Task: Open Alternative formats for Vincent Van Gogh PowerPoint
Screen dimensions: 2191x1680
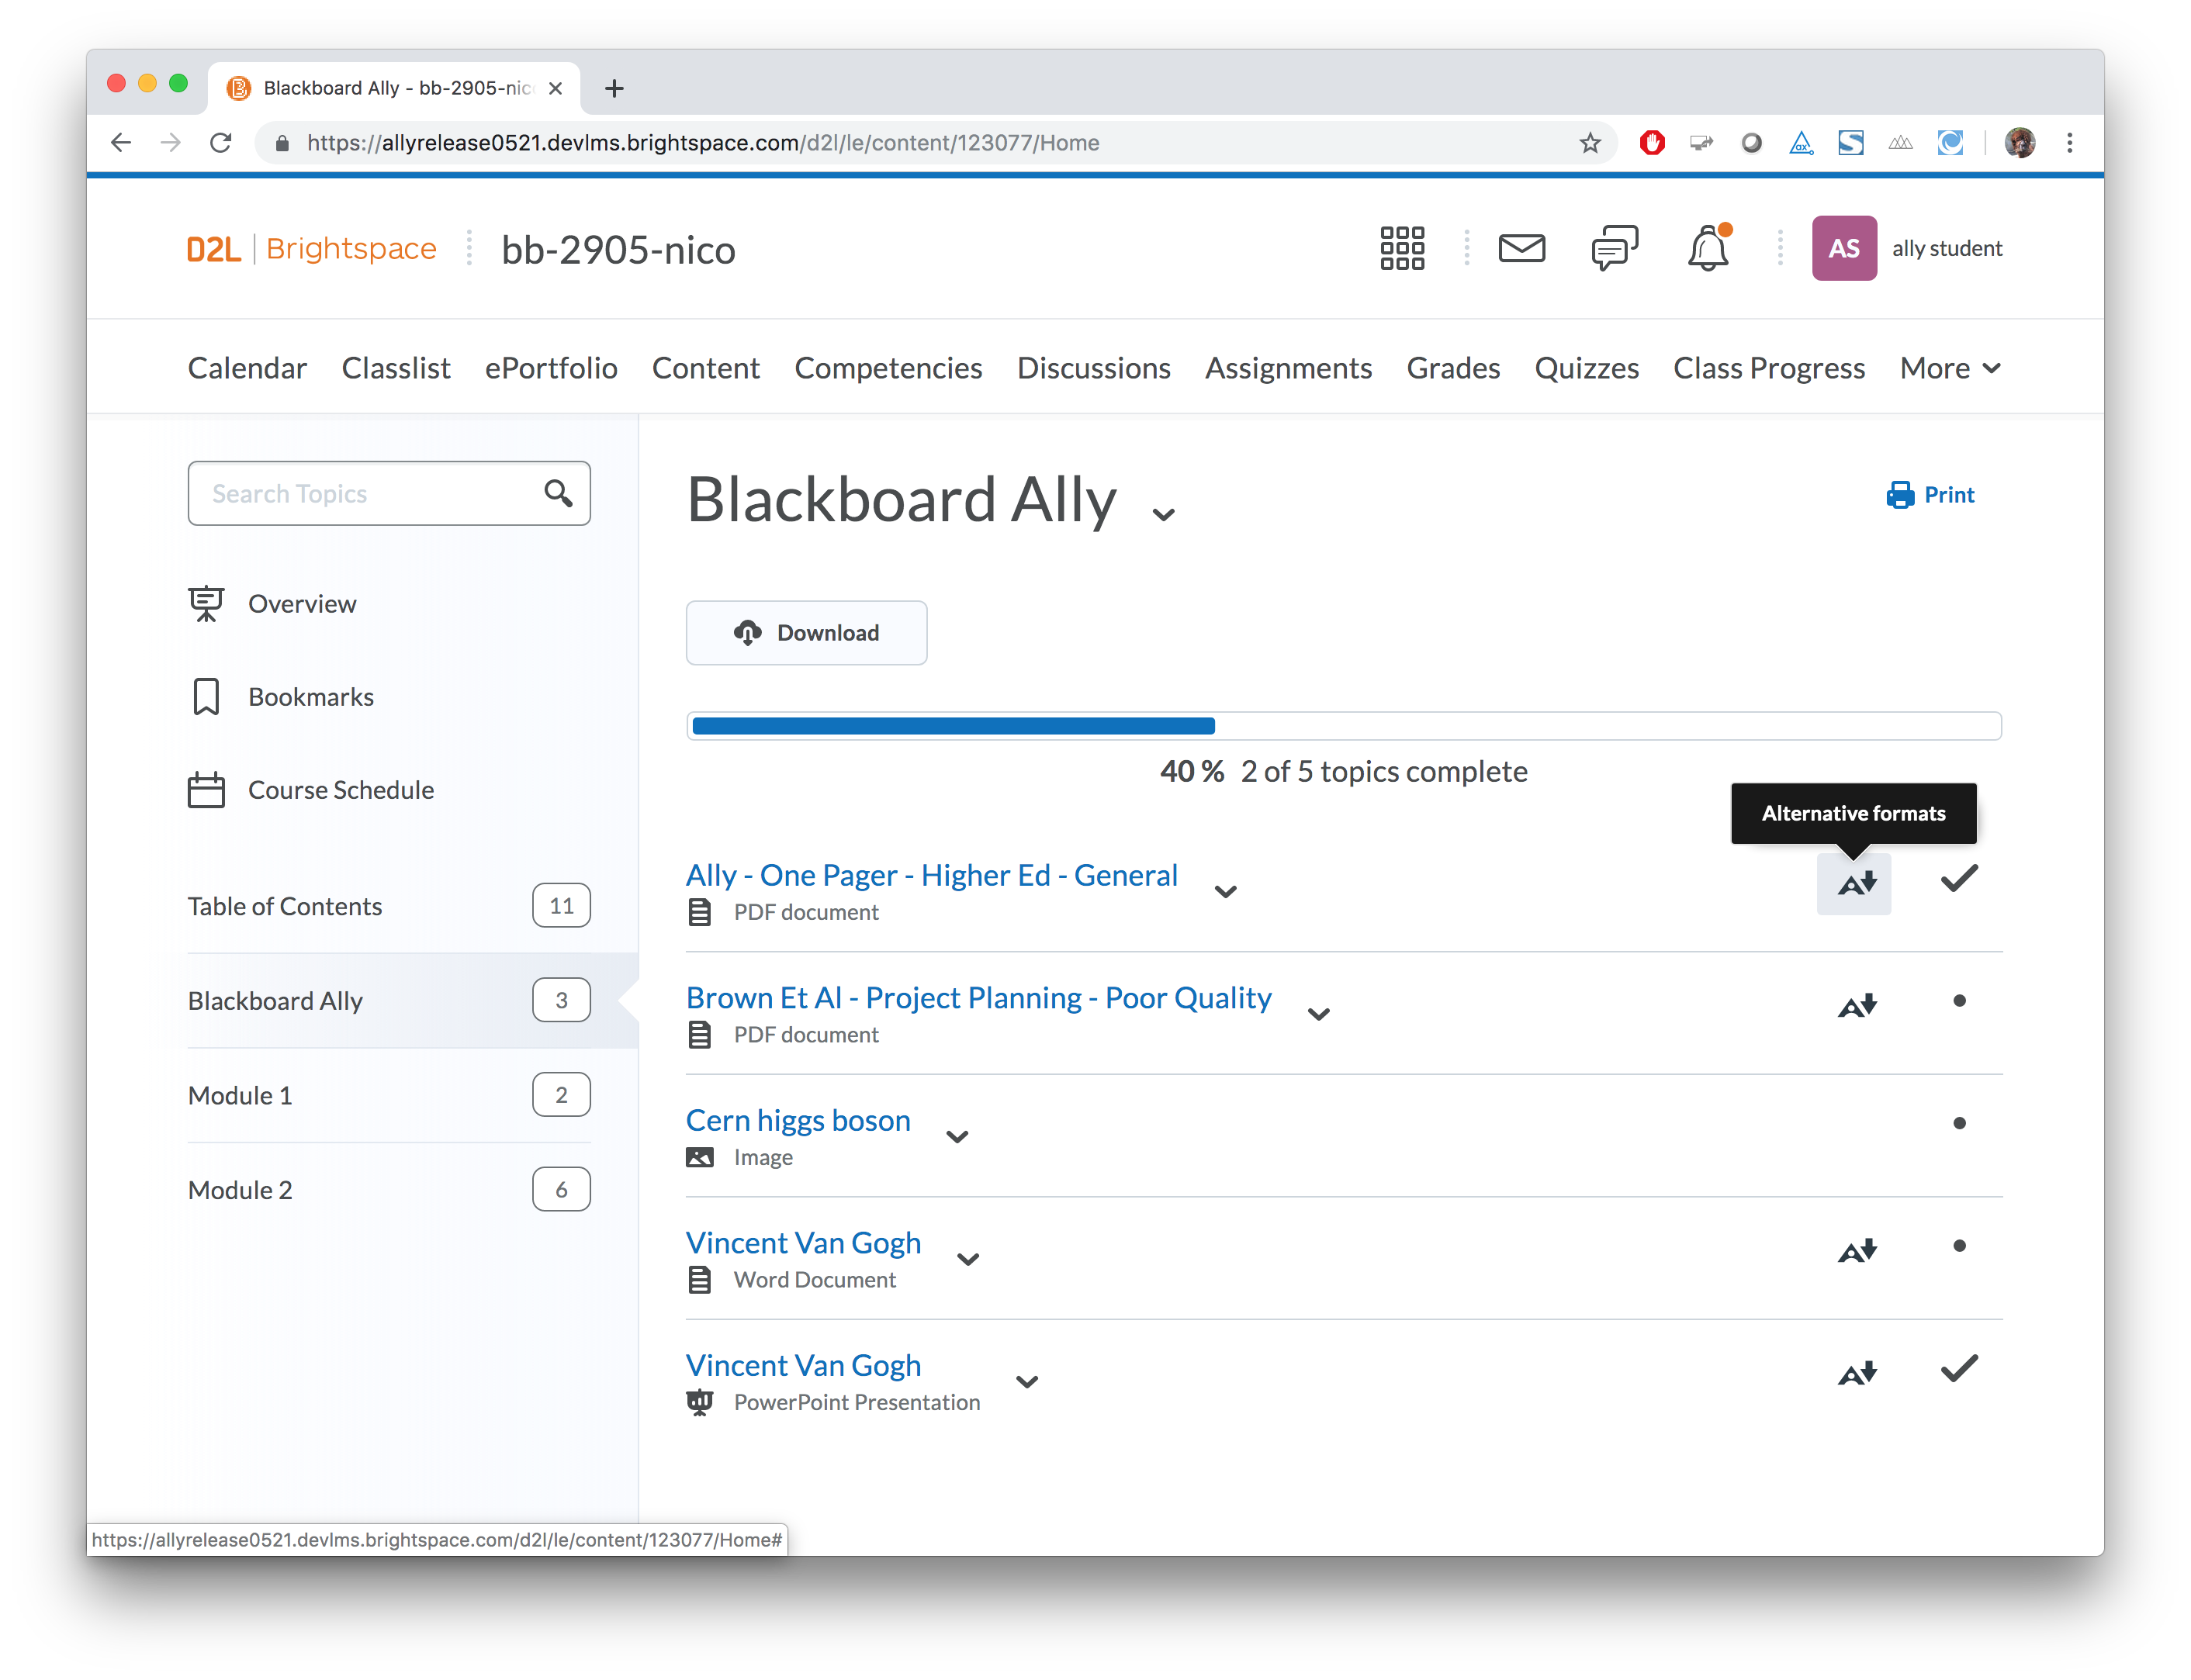Action: point(1856,1372)
